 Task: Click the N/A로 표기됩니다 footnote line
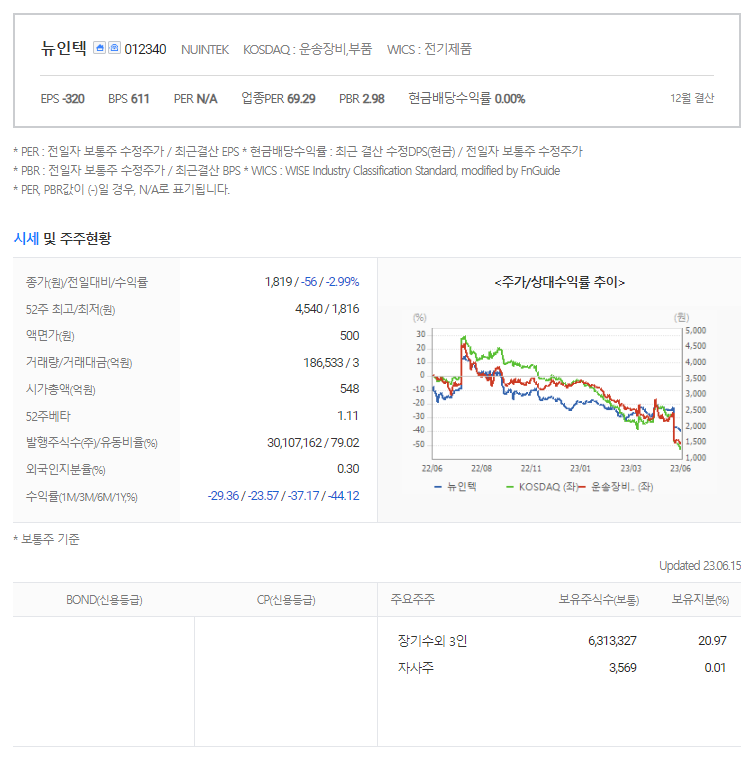pos(121,190)
